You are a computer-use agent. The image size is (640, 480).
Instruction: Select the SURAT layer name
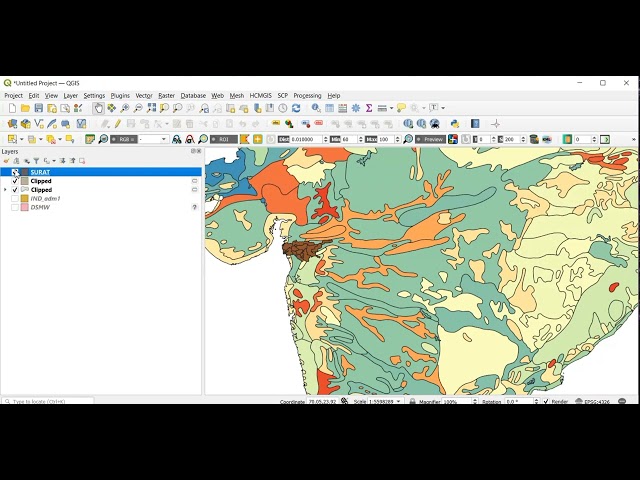40,172
